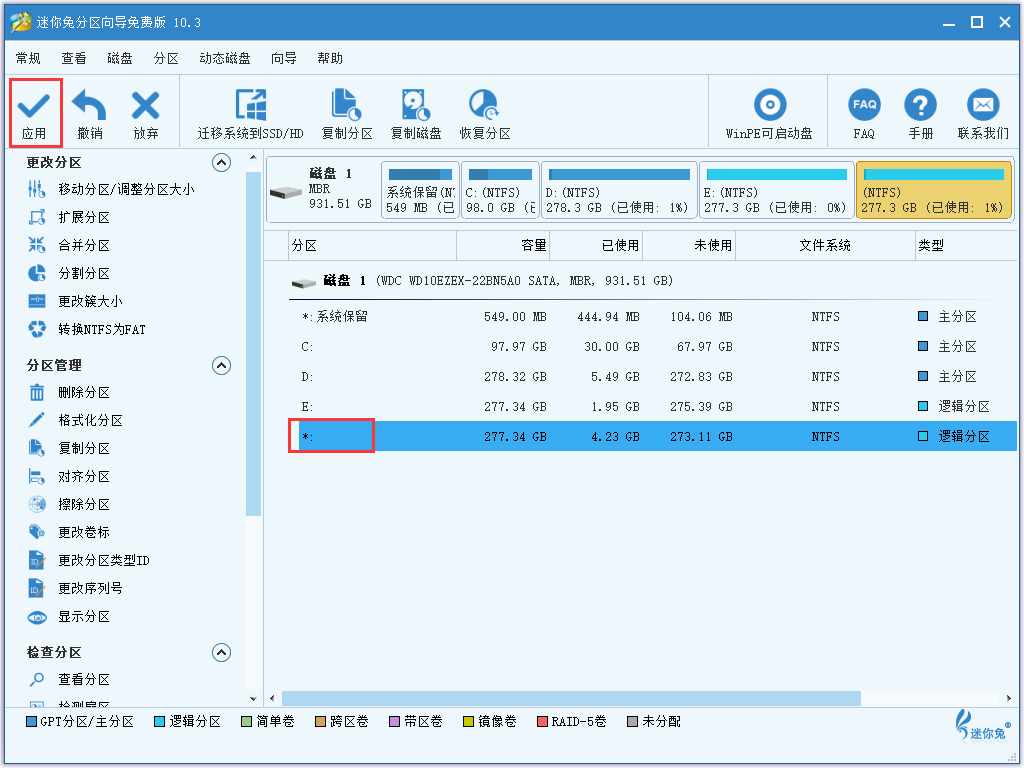This screenshot has width=1024, height=768.
Task: Open the FAQ toolbar icon
Action: 864,114
